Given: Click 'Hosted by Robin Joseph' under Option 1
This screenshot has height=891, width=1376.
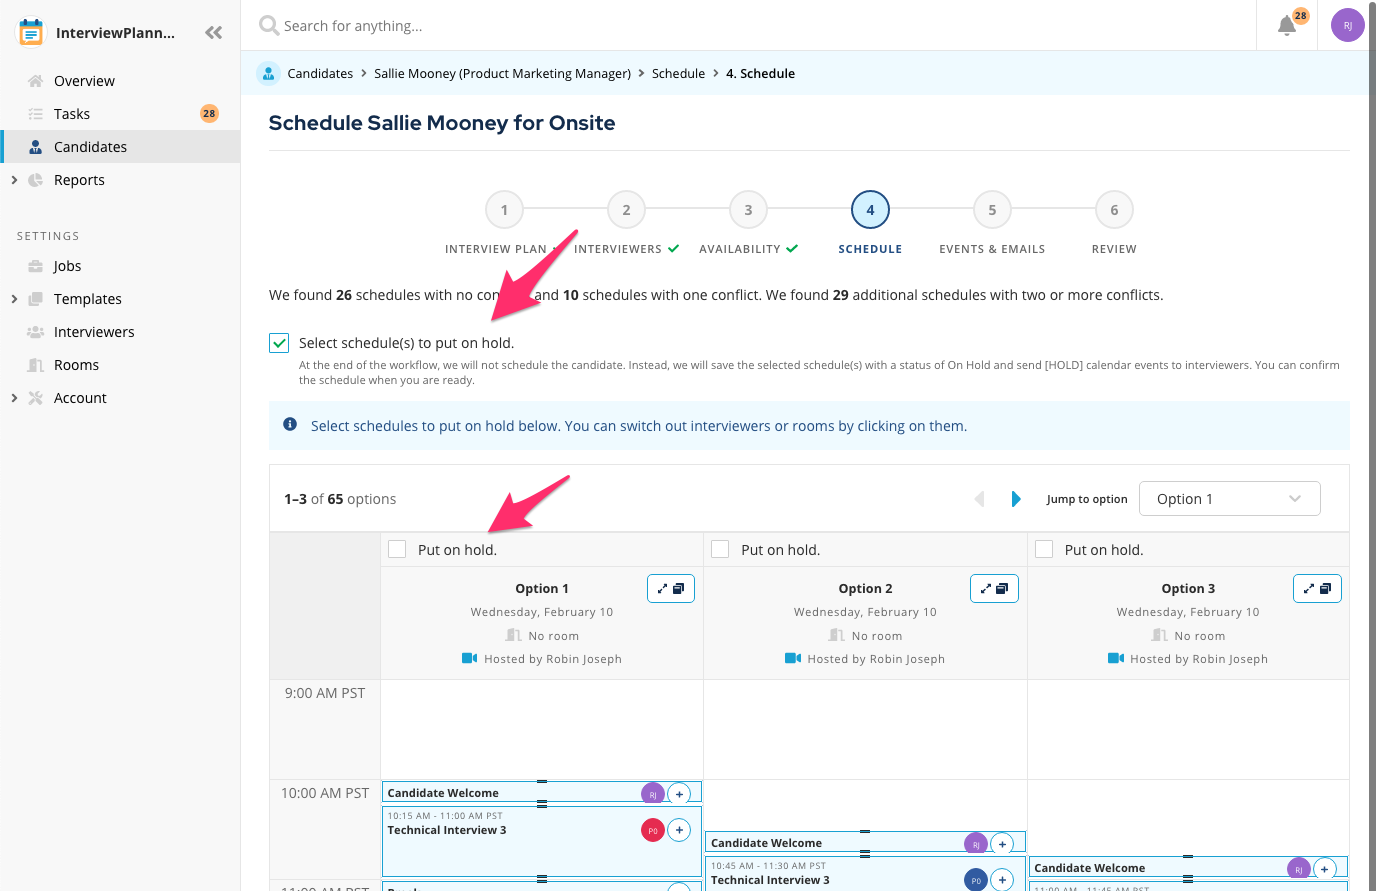Looking at the screenshot, I should pos(553,659).
